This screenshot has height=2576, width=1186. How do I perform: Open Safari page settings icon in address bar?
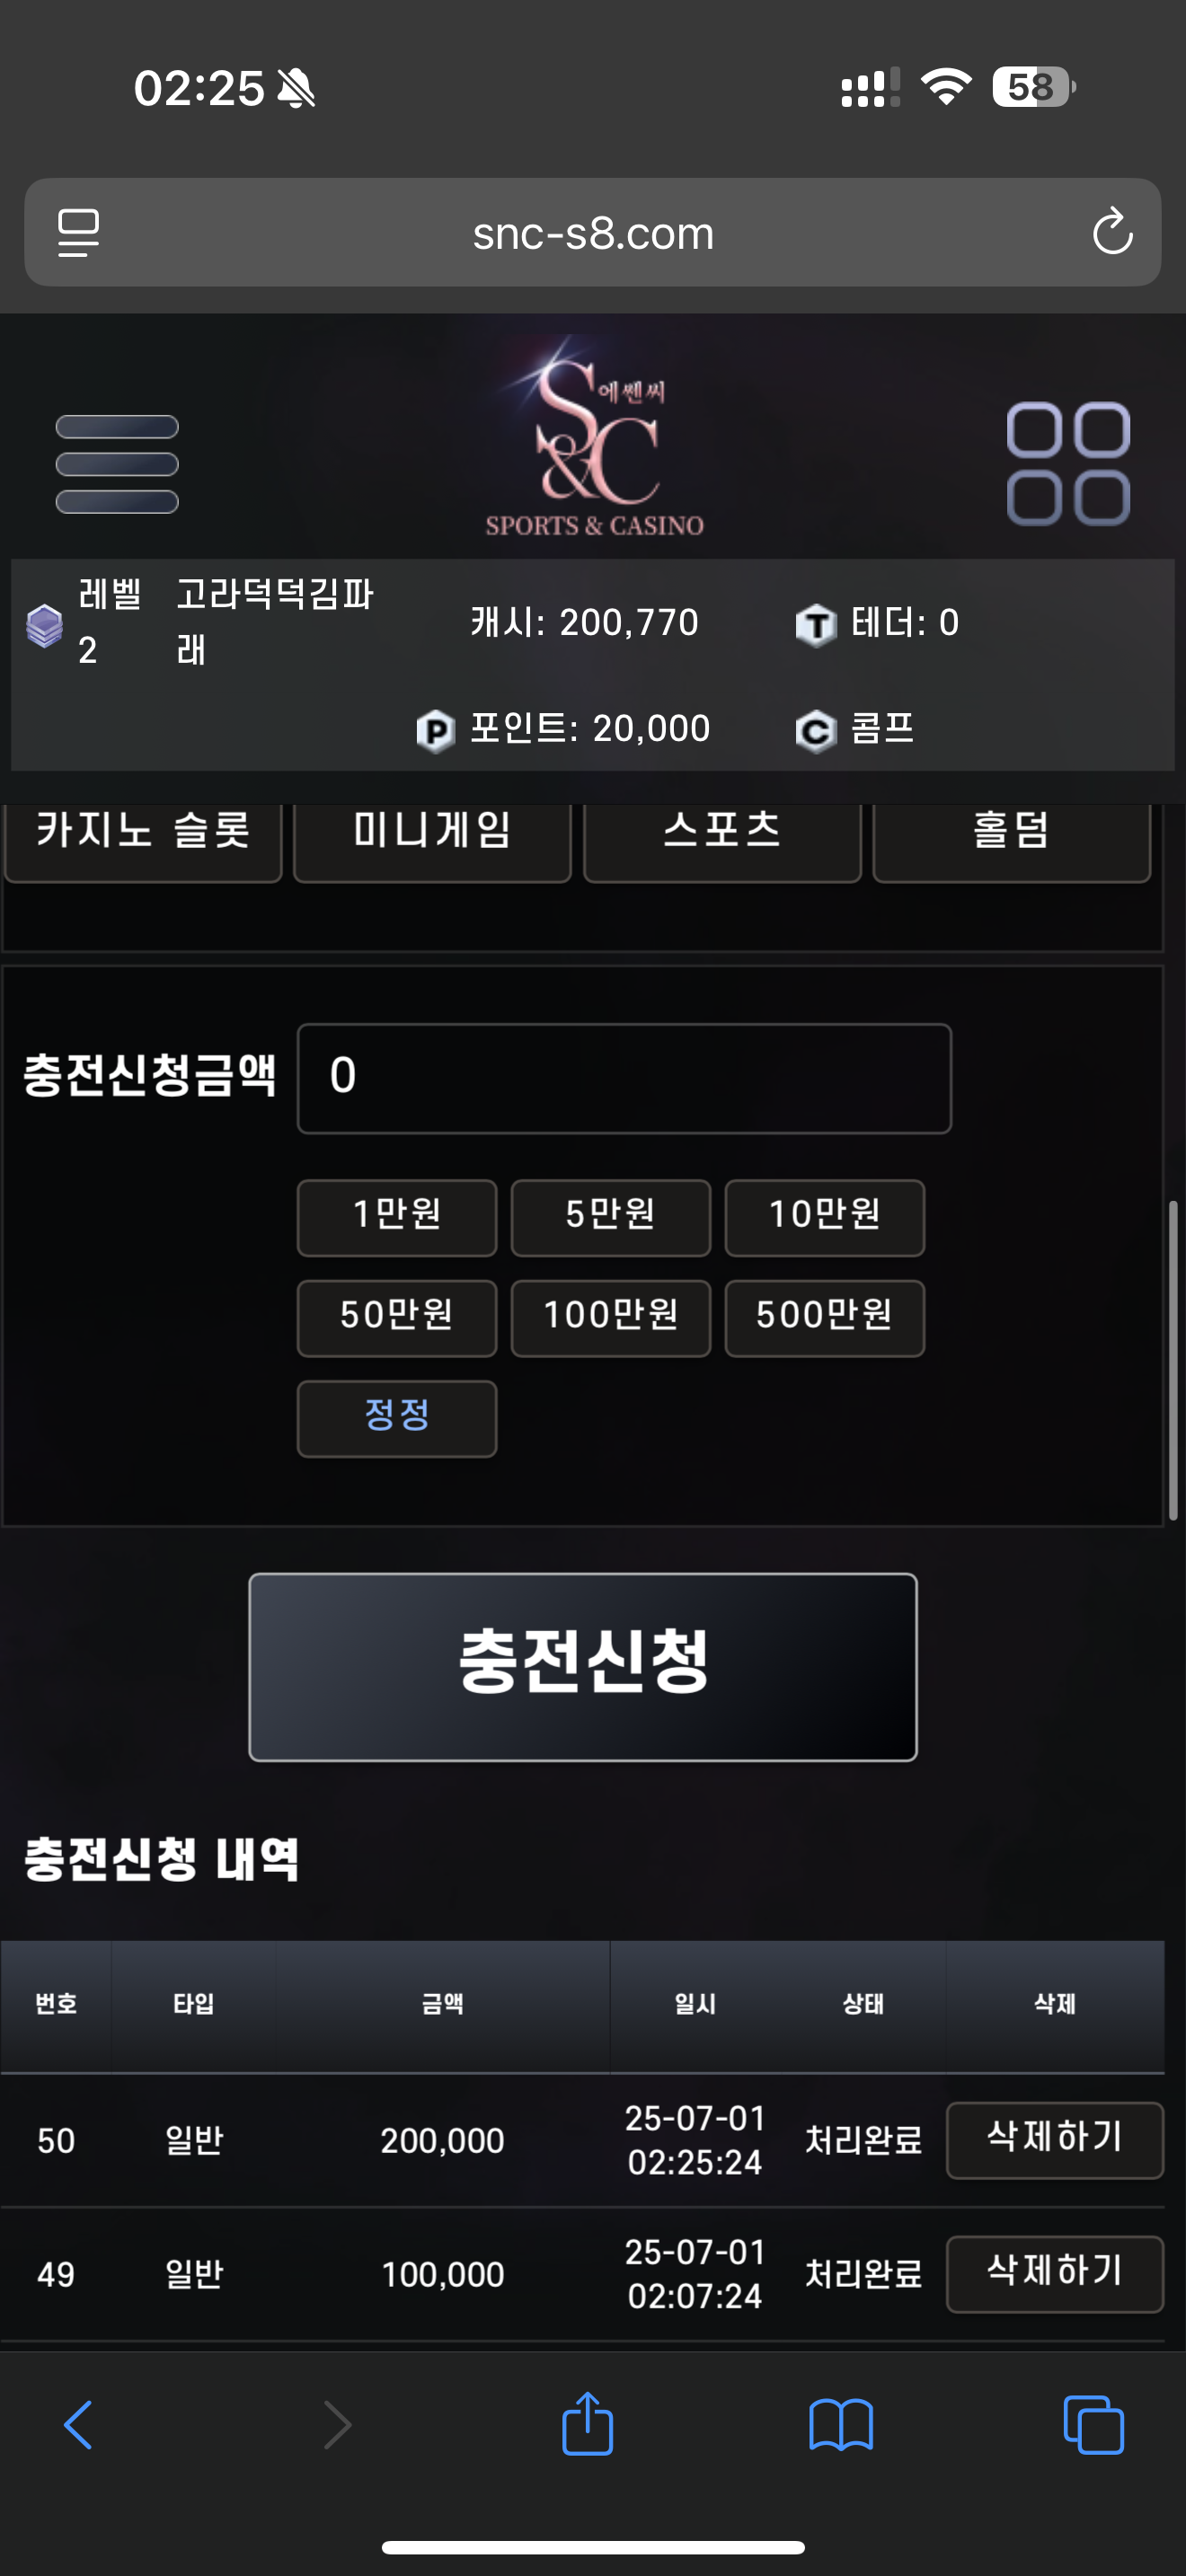pos(78,232)
